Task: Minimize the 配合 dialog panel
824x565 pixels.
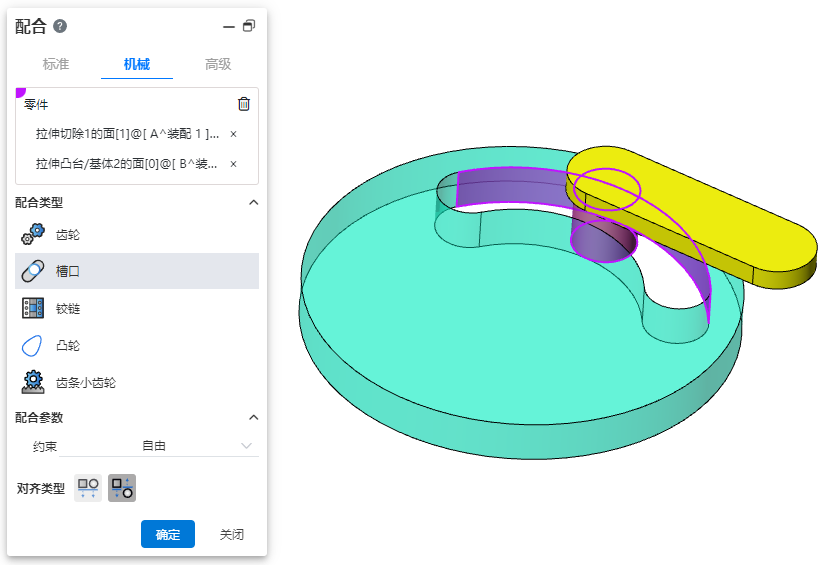Action: click(x=228, y=27)
